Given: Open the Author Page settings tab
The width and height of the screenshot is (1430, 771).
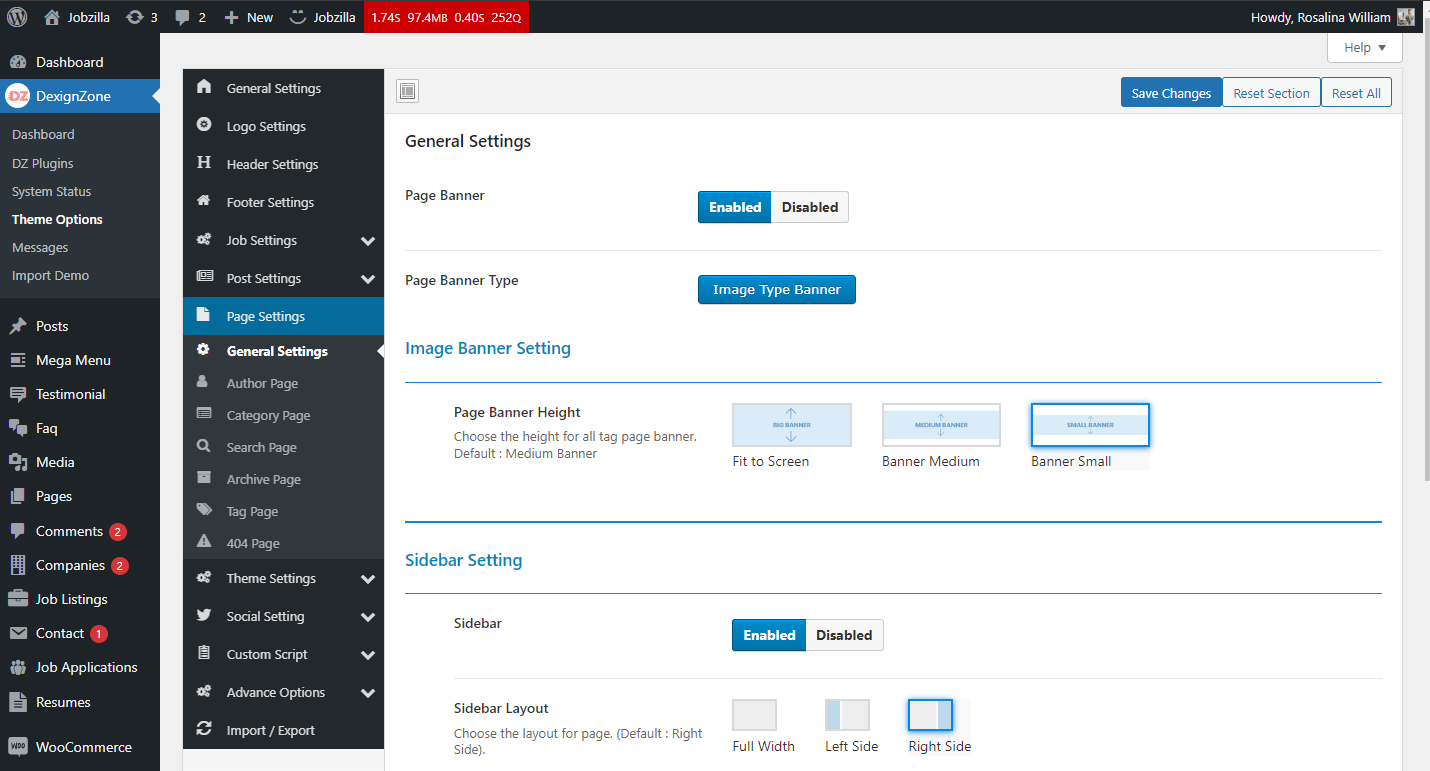Looking at the screenshot, I should point(262,383).
